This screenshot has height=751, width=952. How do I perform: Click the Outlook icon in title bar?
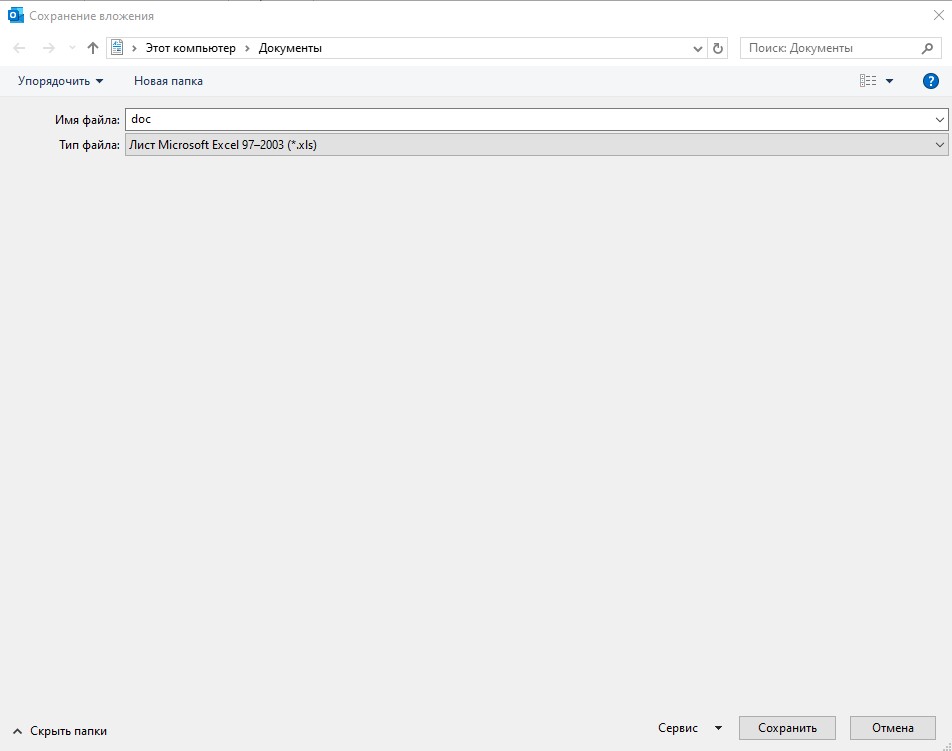click(x=15, y=16)
